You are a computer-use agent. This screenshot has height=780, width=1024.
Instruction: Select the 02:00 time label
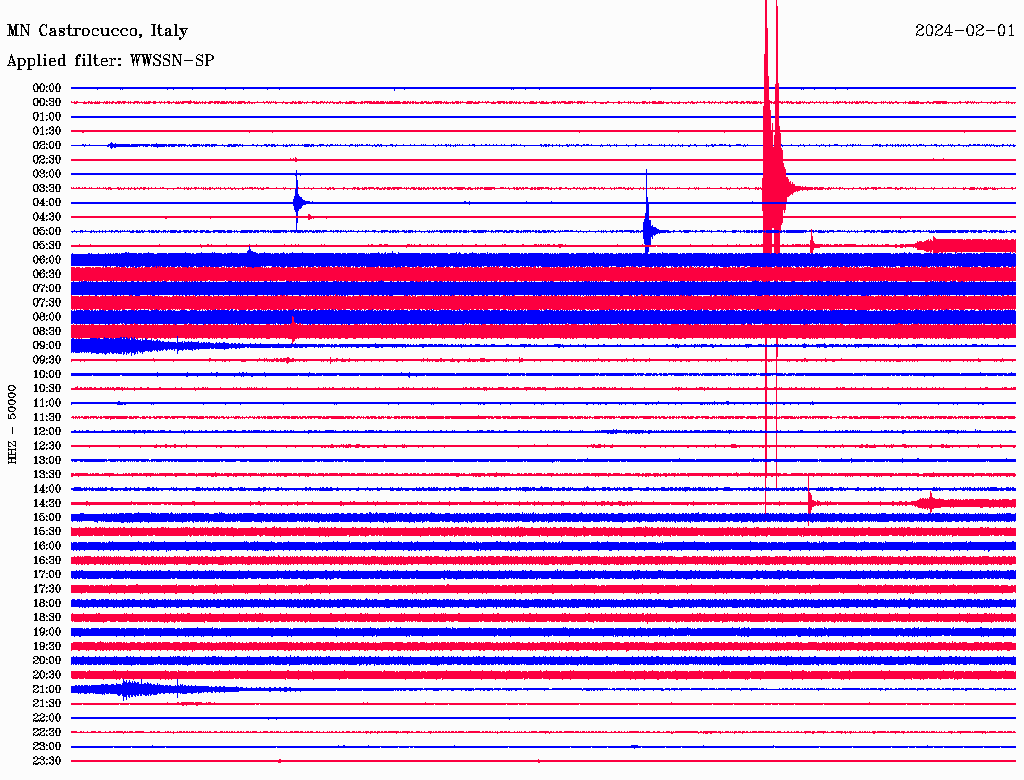(47, 145)
